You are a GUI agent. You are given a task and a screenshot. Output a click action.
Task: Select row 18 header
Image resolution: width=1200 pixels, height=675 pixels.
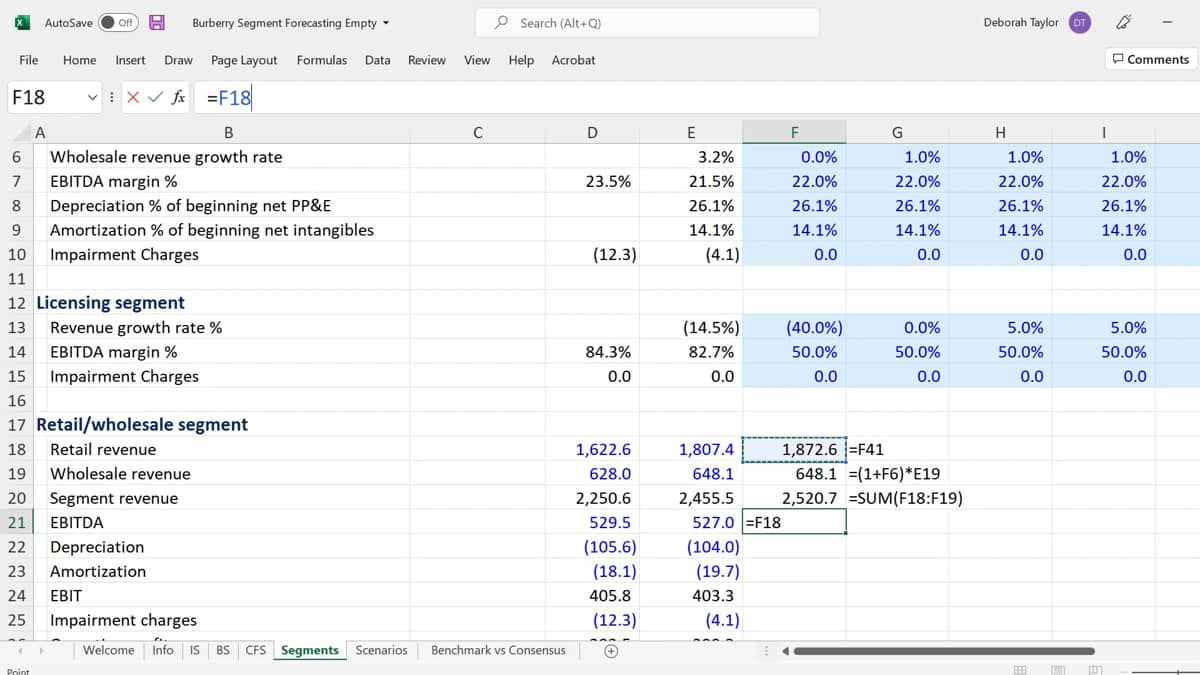pyautogui.click(x=16, y=450)
